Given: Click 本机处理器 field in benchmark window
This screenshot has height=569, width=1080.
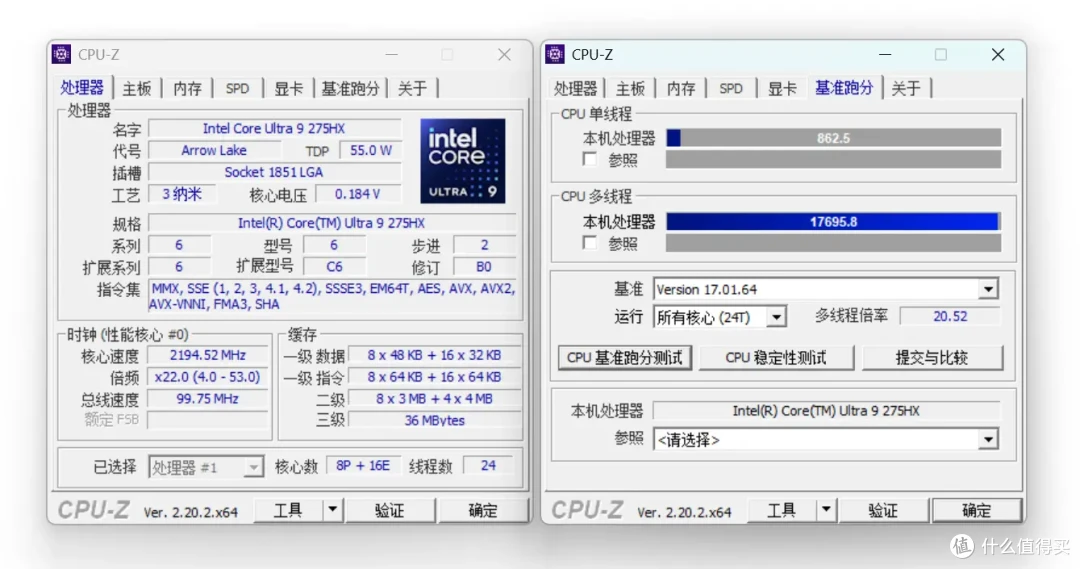Looking at the screenshot, I should coord(826,411).
